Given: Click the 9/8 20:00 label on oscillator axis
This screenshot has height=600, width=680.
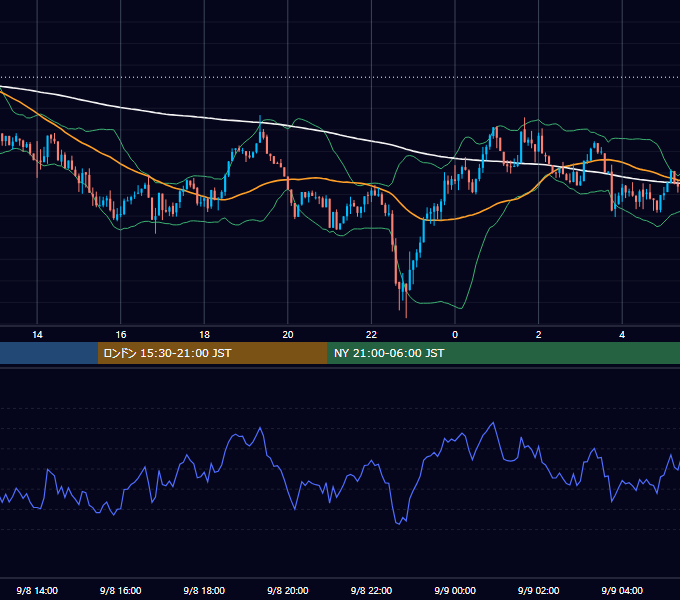Looking at the screenshot, I should (x=288, y=590).
